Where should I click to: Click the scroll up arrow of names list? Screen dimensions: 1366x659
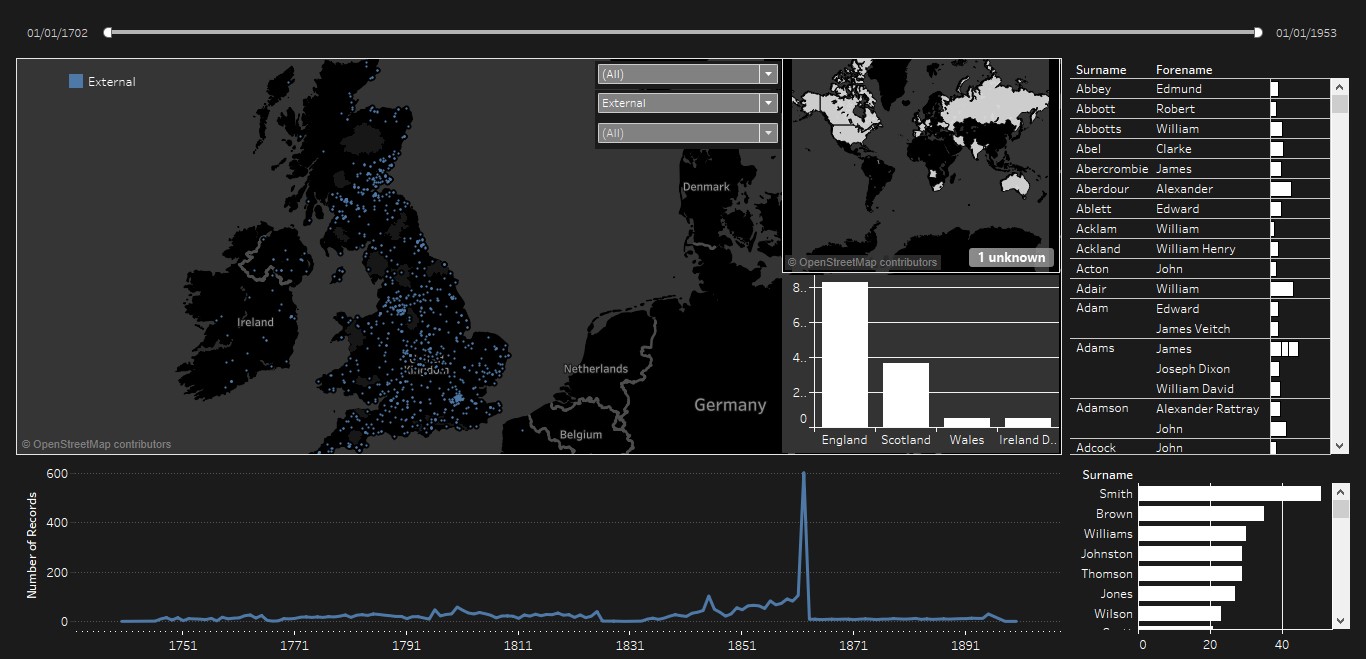1340,87
